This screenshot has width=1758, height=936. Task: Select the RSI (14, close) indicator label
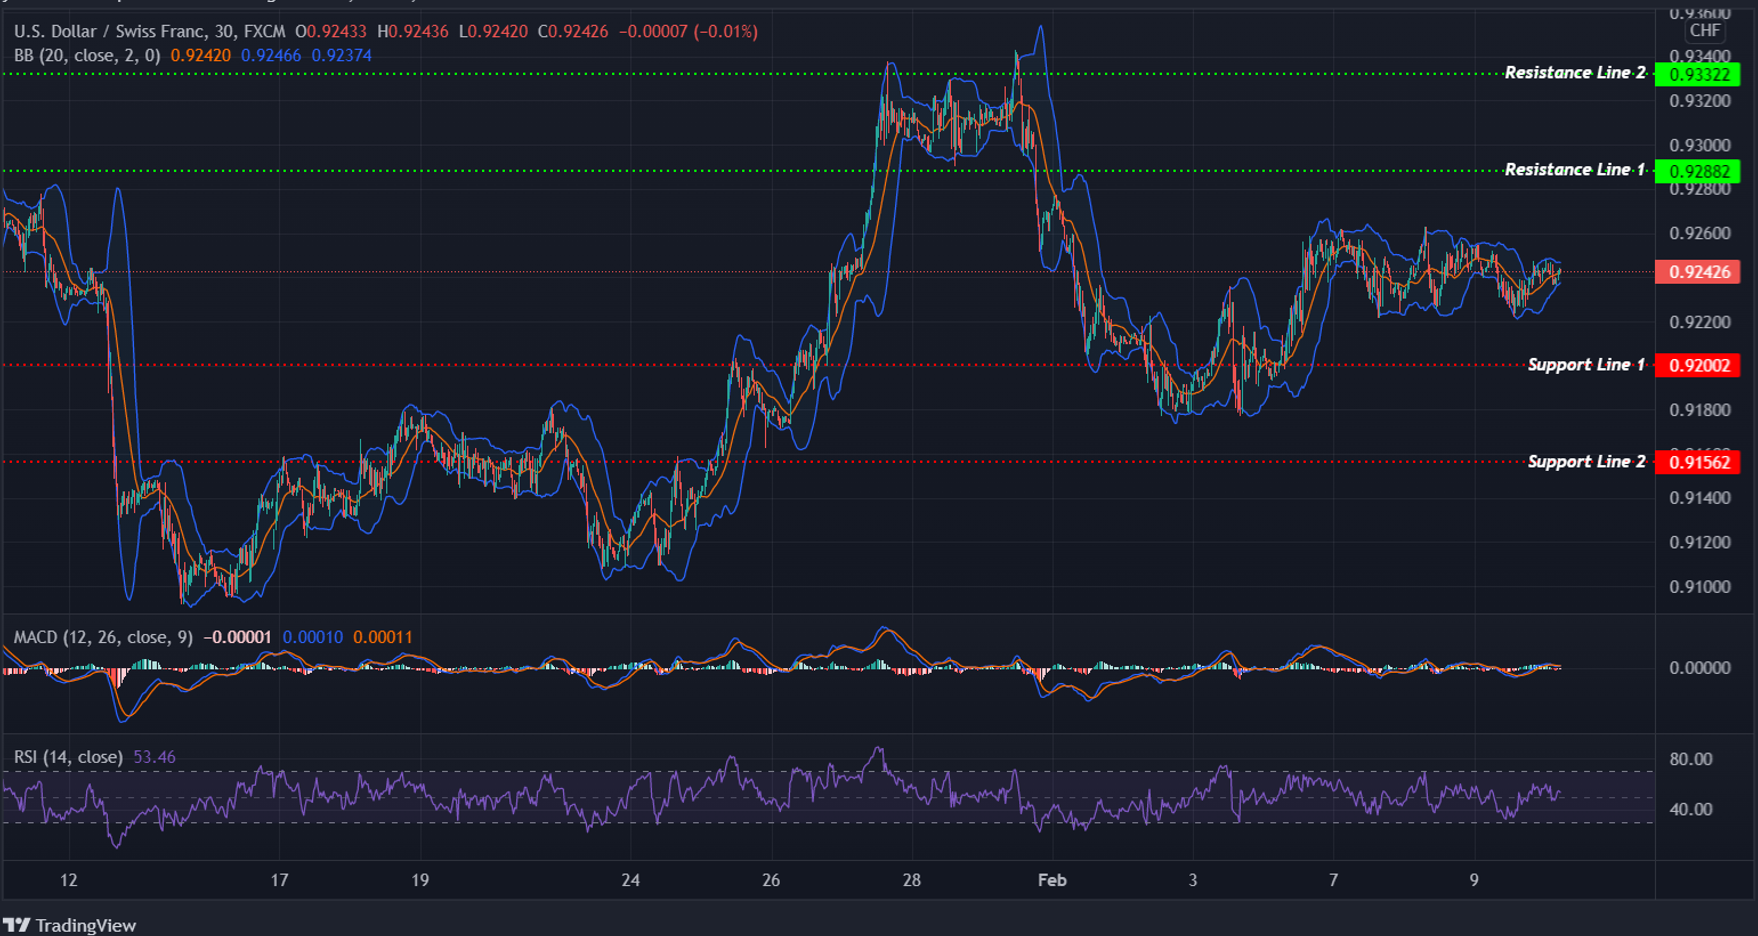tap(66, 757)
